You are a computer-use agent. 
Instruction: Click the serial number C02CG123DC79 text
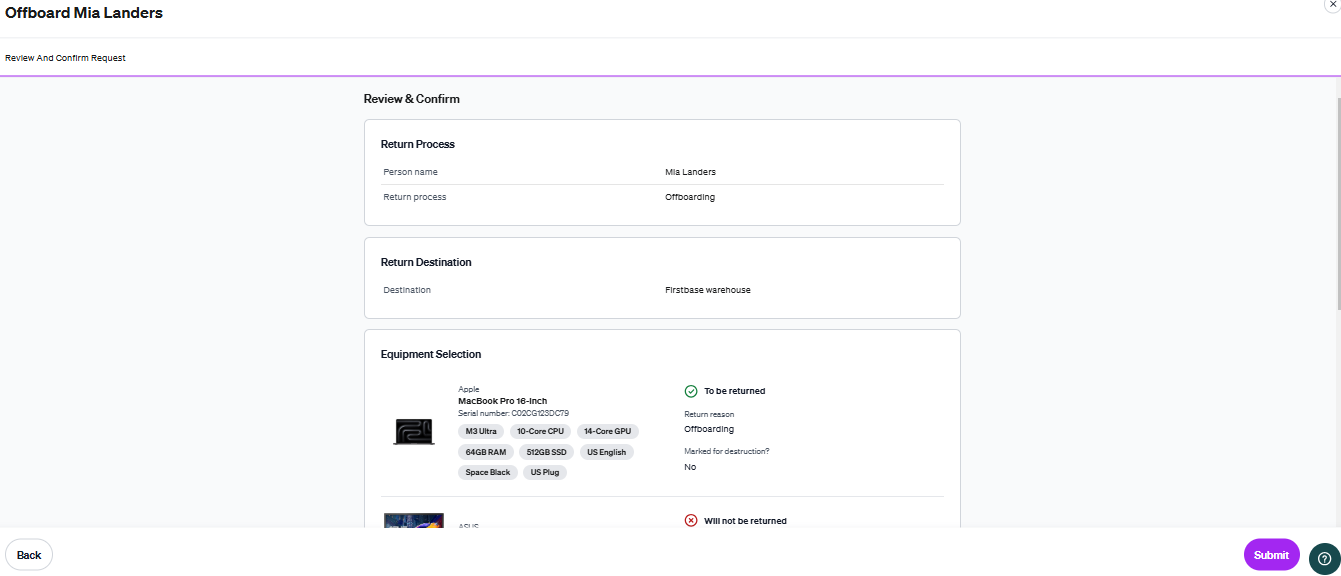coord(514,413)
